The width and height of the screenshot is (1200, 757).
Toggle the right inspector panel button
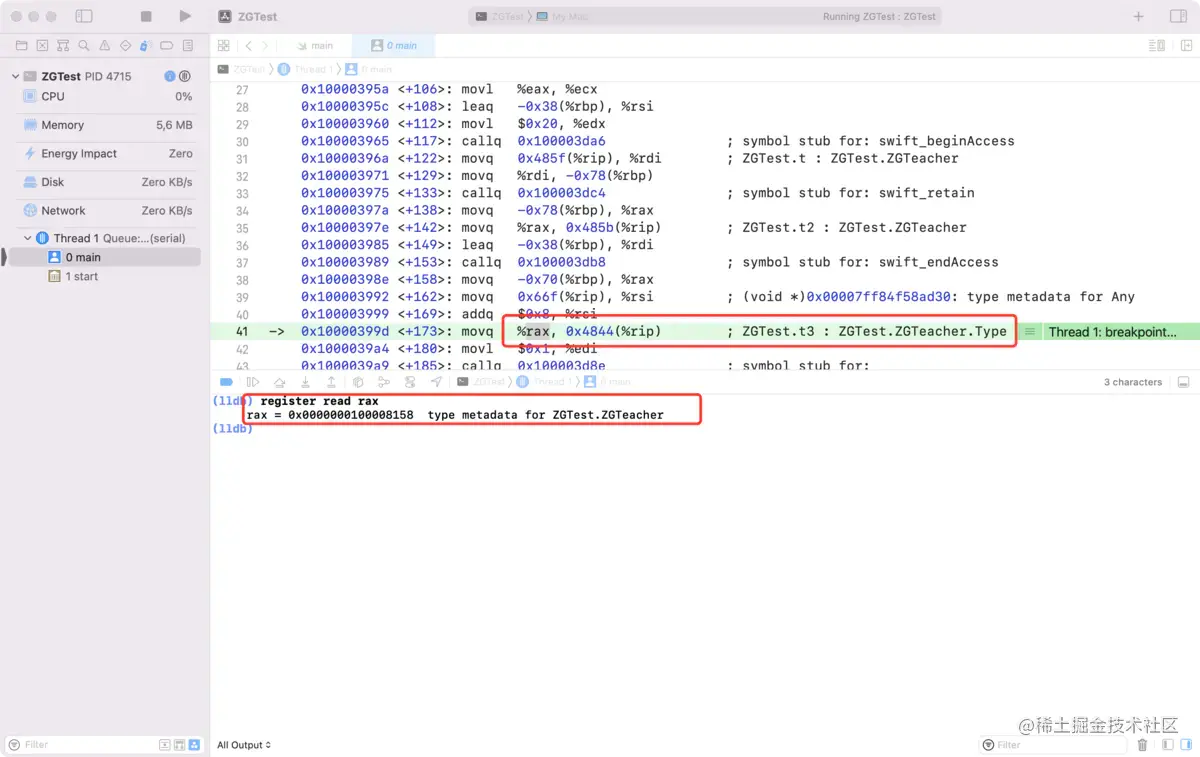pyautogui.click(x=1178, y=17)
